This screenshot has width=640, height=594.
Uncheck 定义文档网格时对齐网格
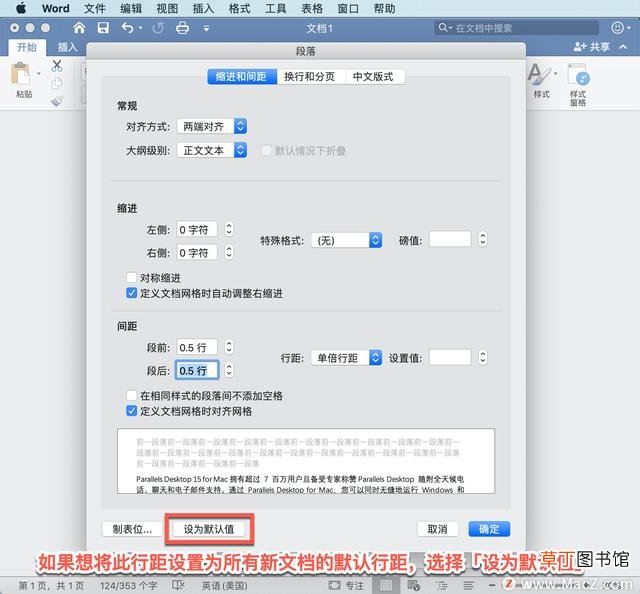(131, 411)
